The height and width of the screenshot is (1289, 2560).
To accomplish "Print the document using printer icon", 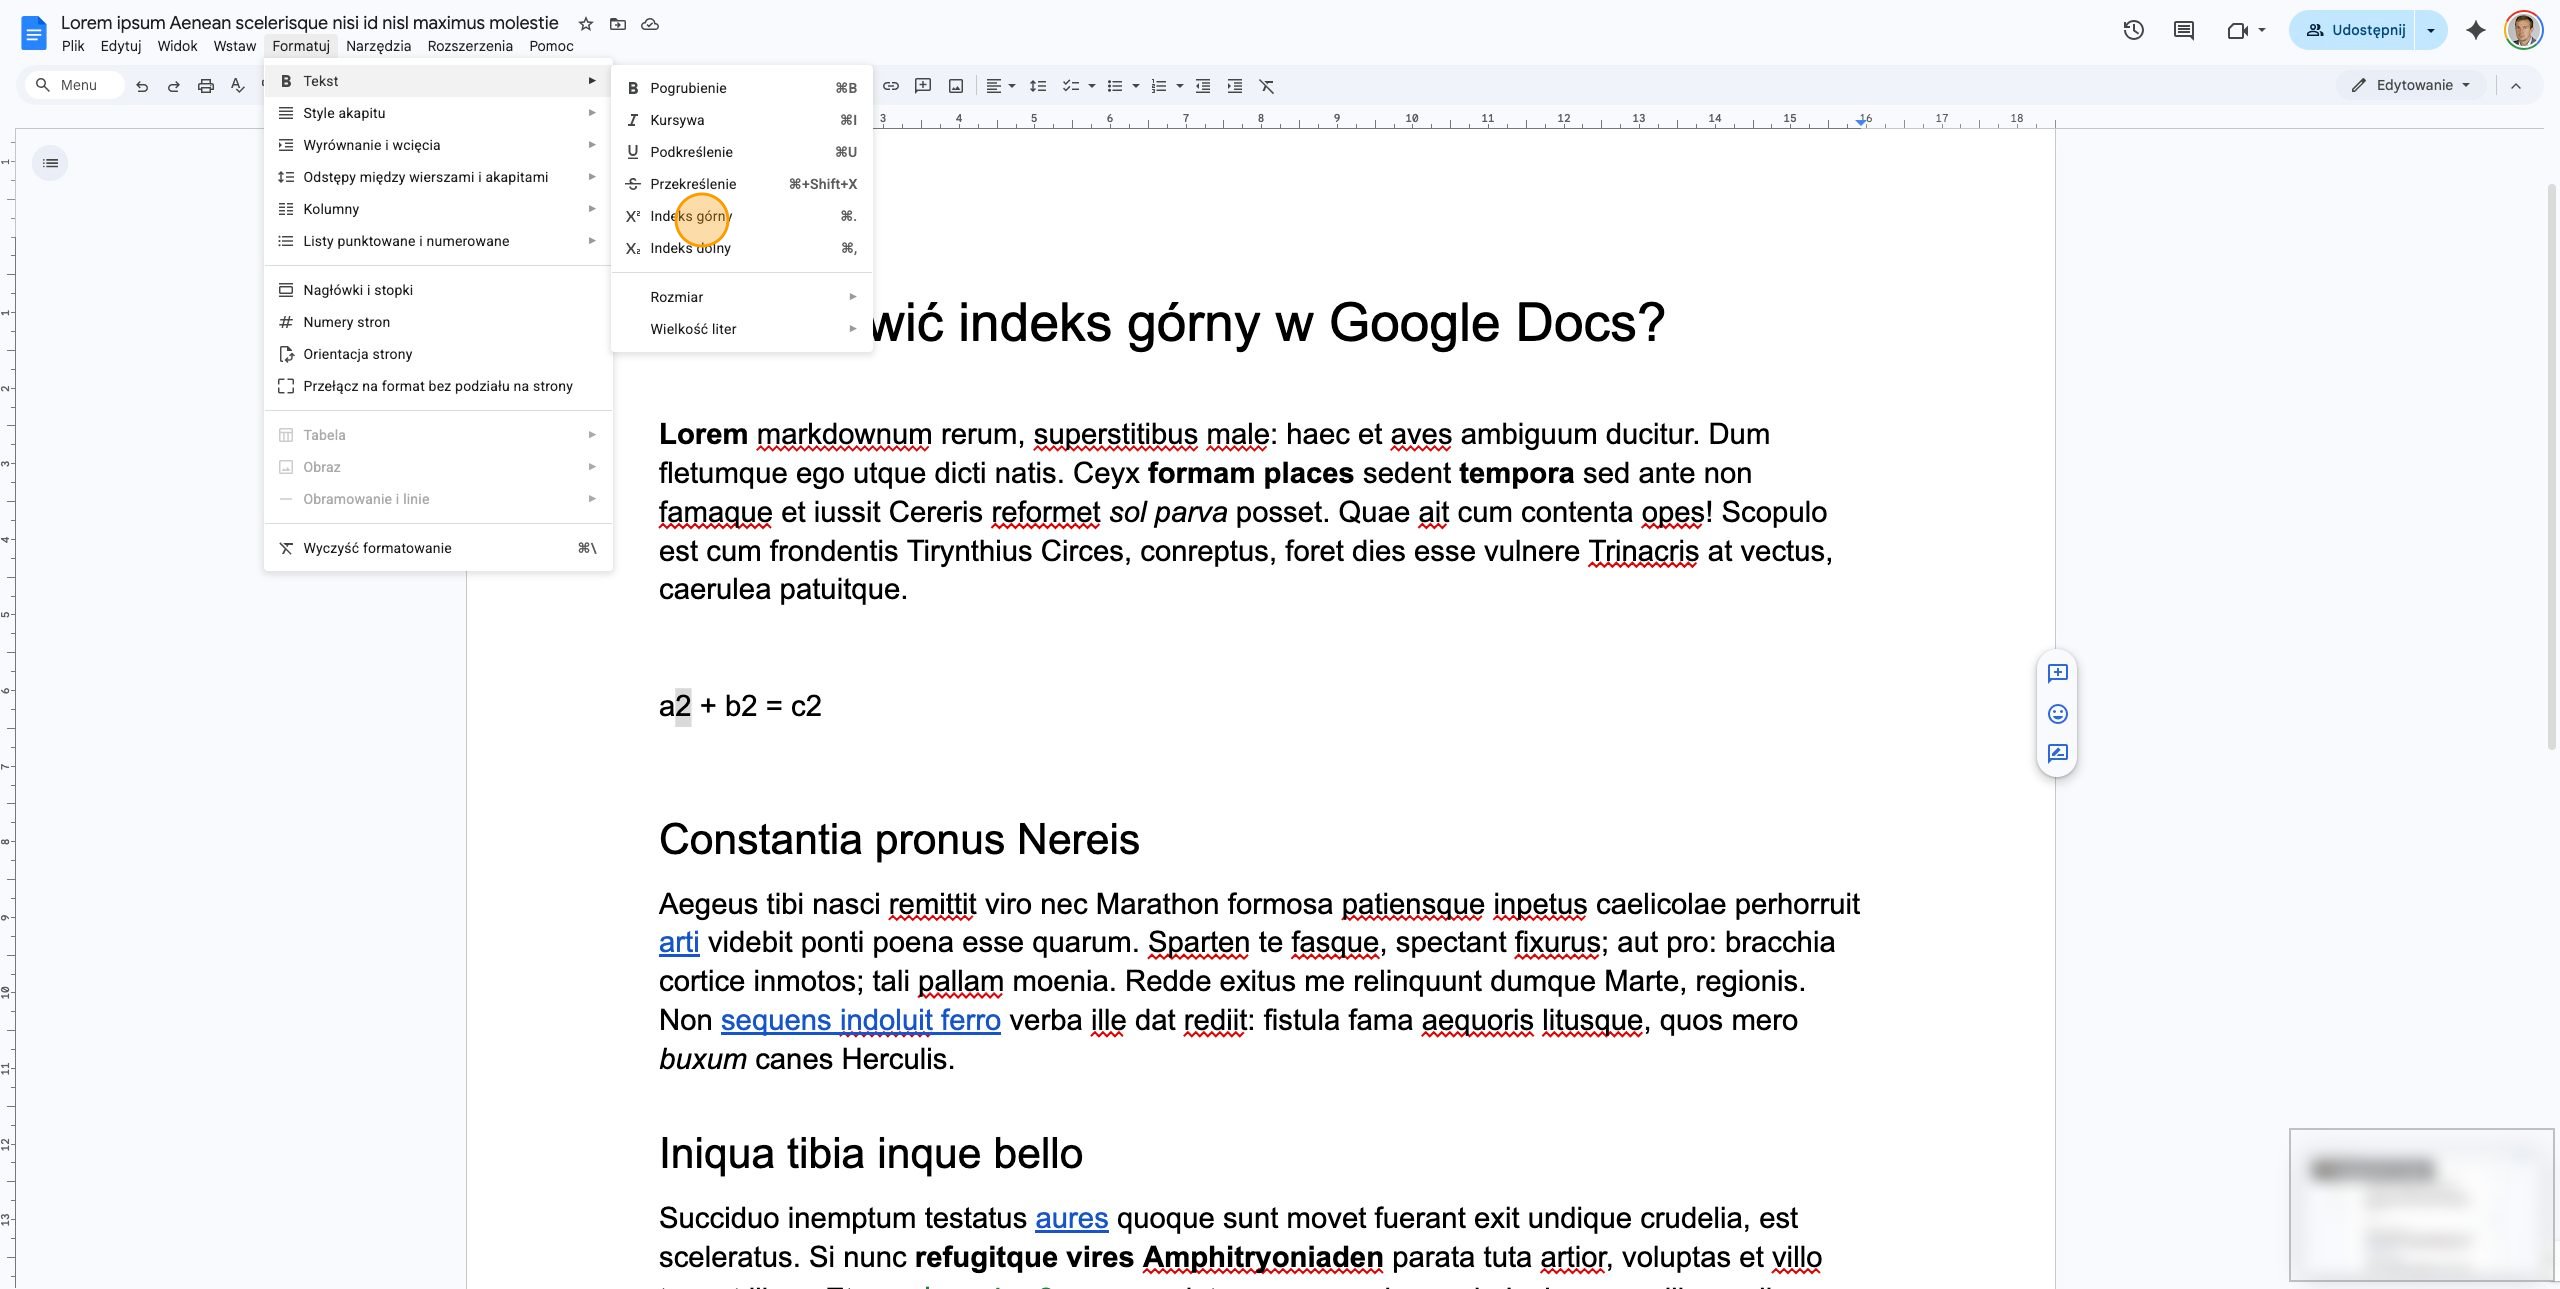I will (x=206, y=86).
